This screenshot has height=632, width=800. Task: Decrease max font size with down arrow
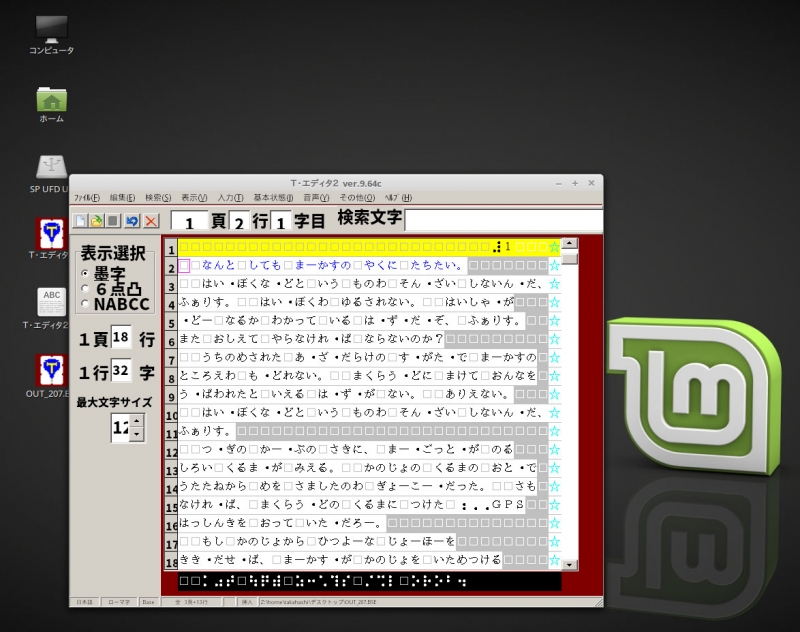137,434
